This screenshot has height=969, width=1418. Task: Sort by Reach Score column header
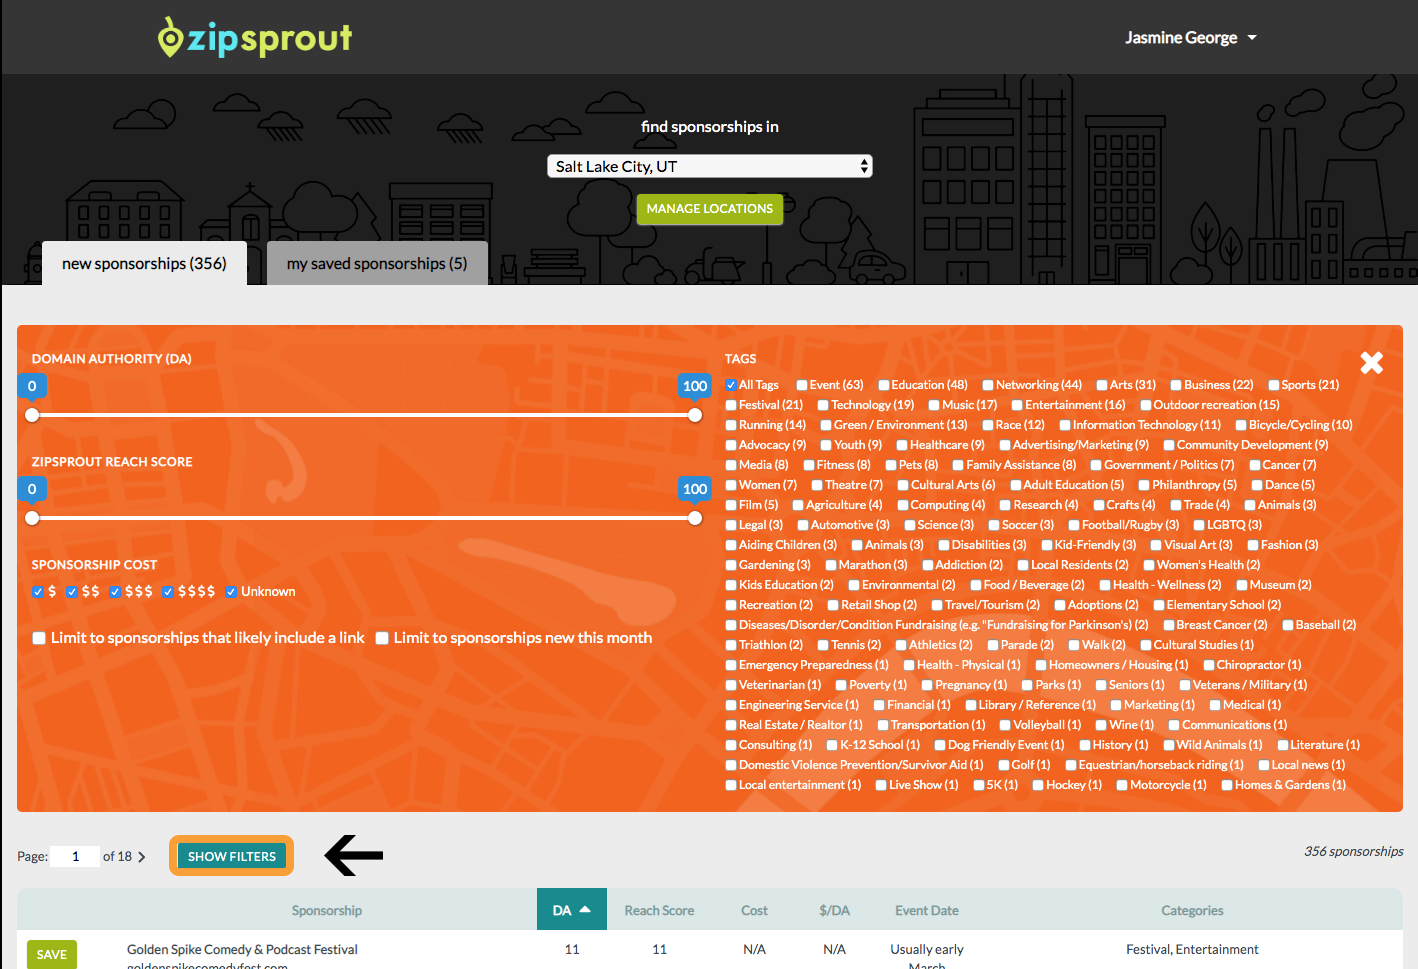[659, 910]
